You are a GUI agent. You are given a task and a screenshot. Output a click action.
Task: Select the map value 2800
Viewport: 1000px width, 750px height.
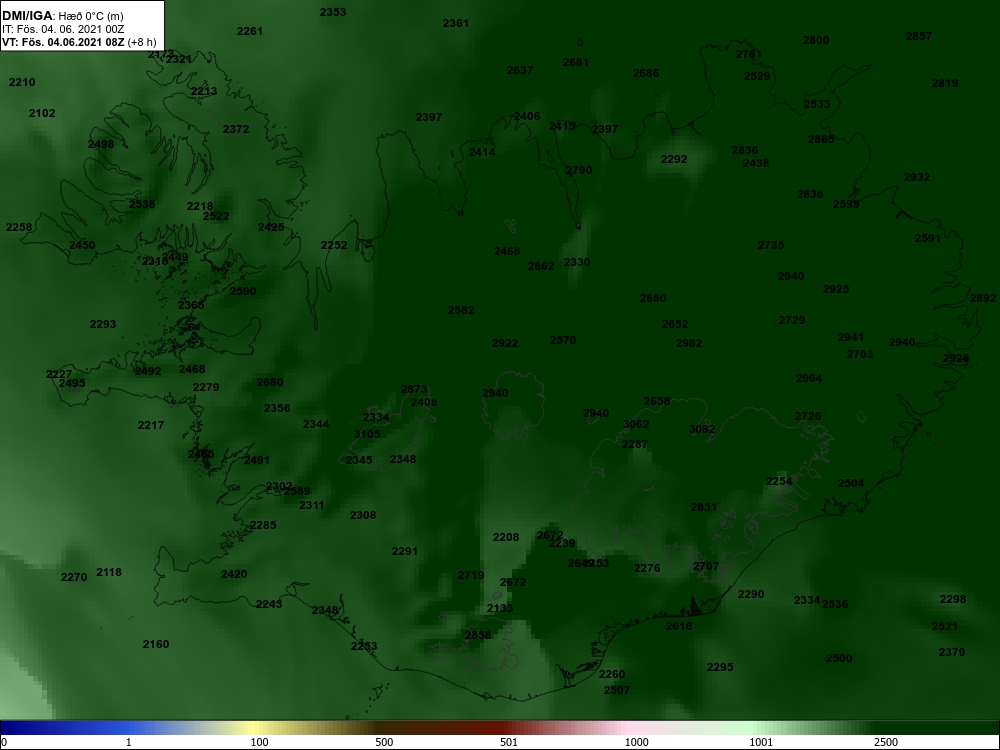pos(816,40)
